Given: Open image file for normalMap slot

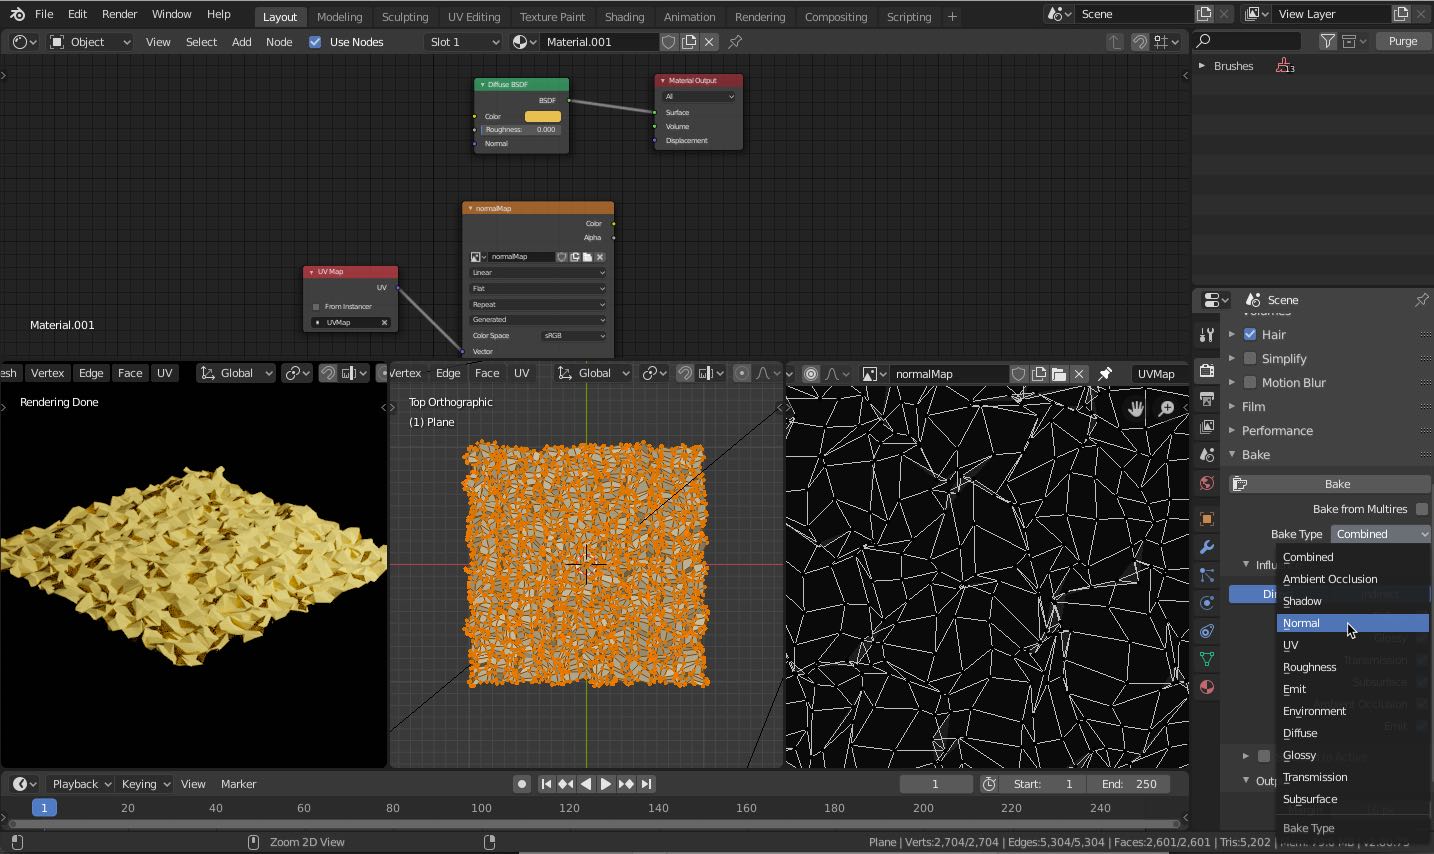Looking at the screenshot, I should [1059, 374].
